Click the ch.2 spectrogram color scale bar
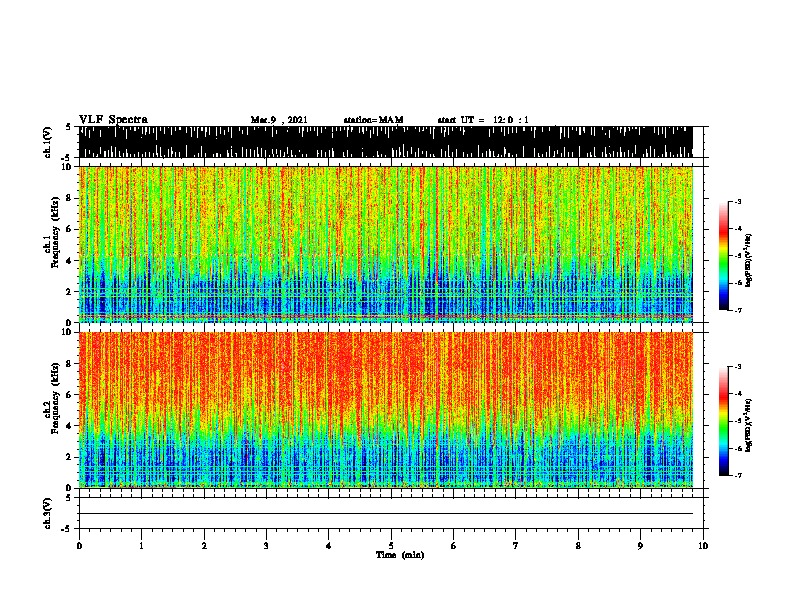Screen dimensions: 792x612 [724, 421]
